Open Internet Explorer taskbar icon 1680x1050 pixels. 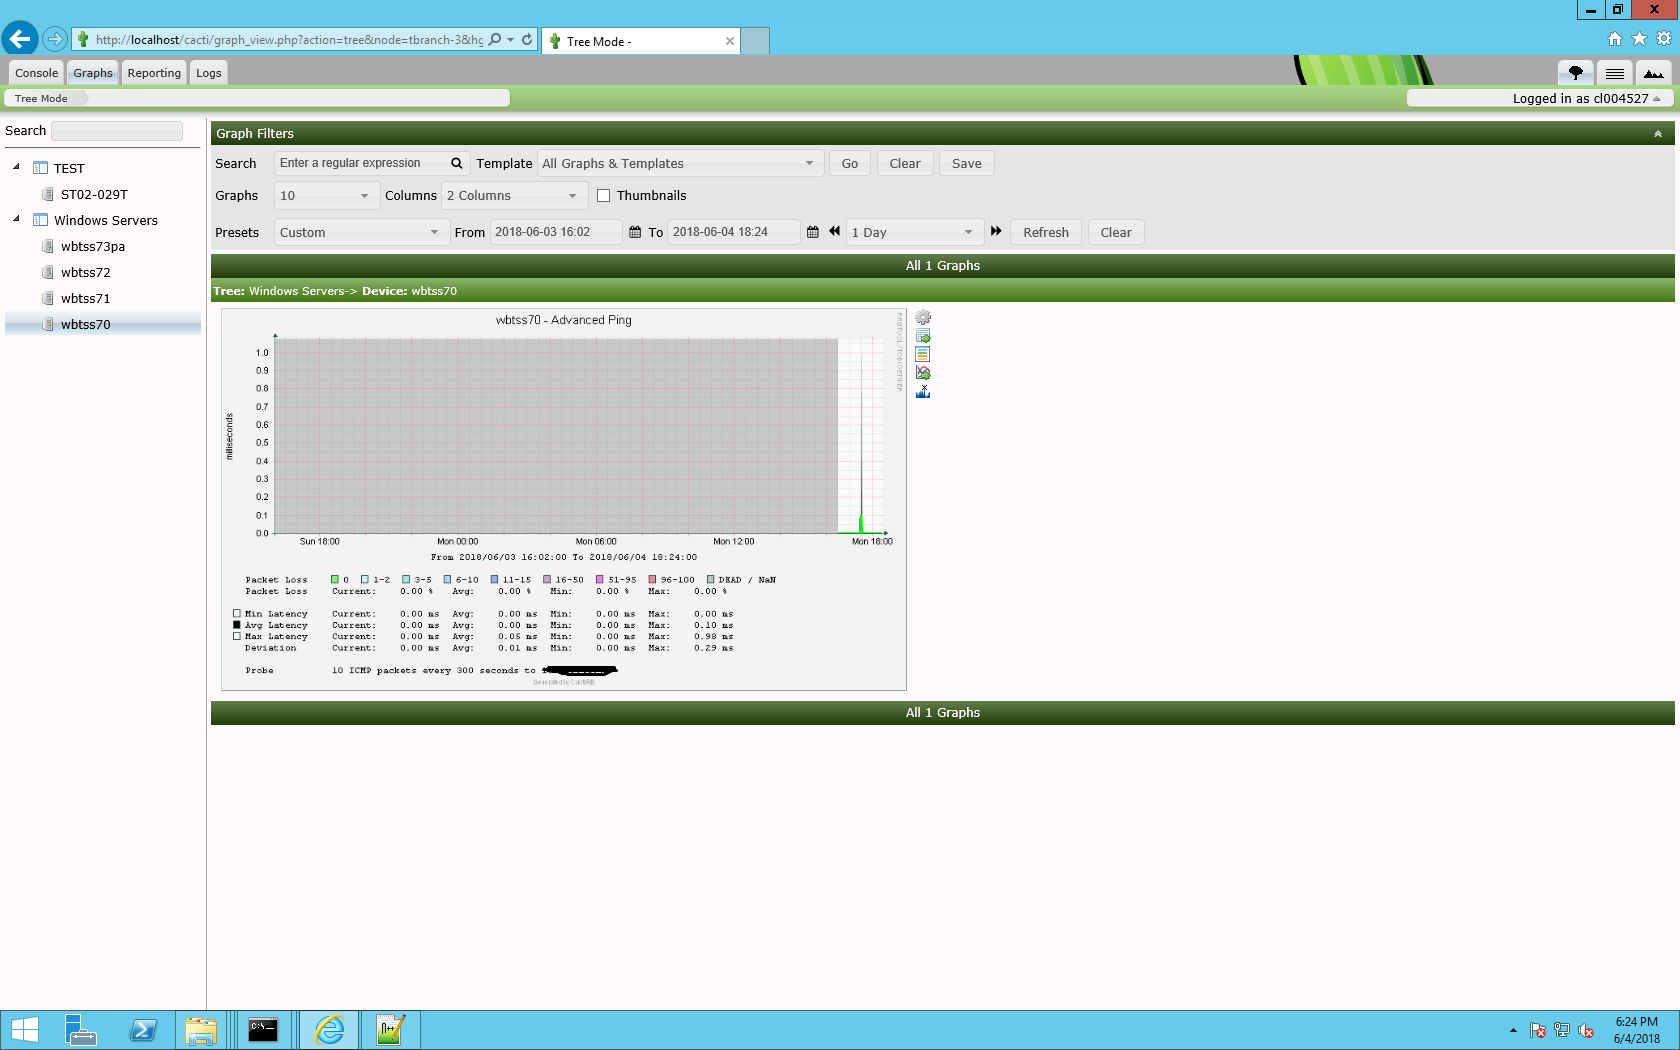pyautogui.click(x=329, y=1030)
